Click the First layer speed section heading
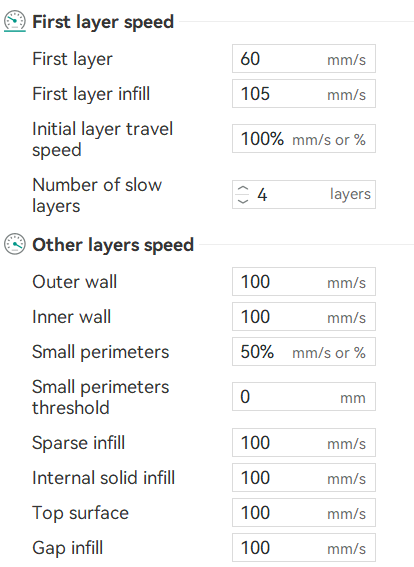 coord(103,22)
